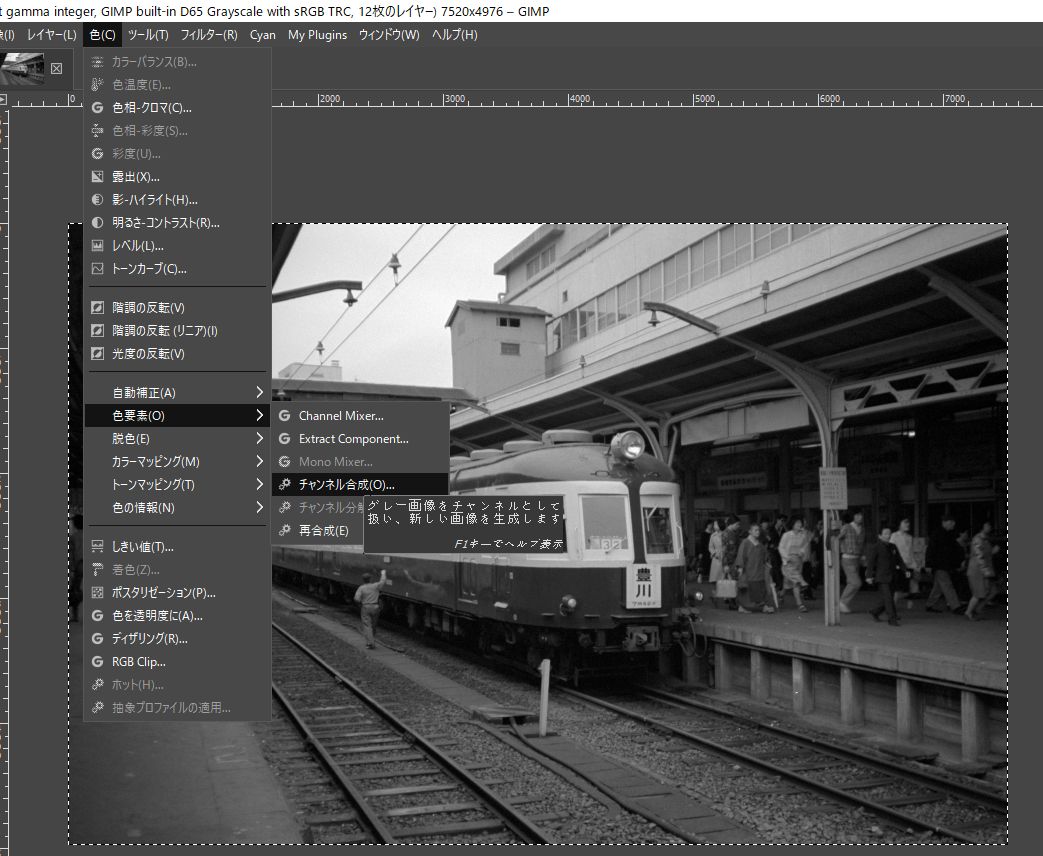
Task: Click the 階調の反転 (リニア)(I) icon
Action: coord(97,331)
